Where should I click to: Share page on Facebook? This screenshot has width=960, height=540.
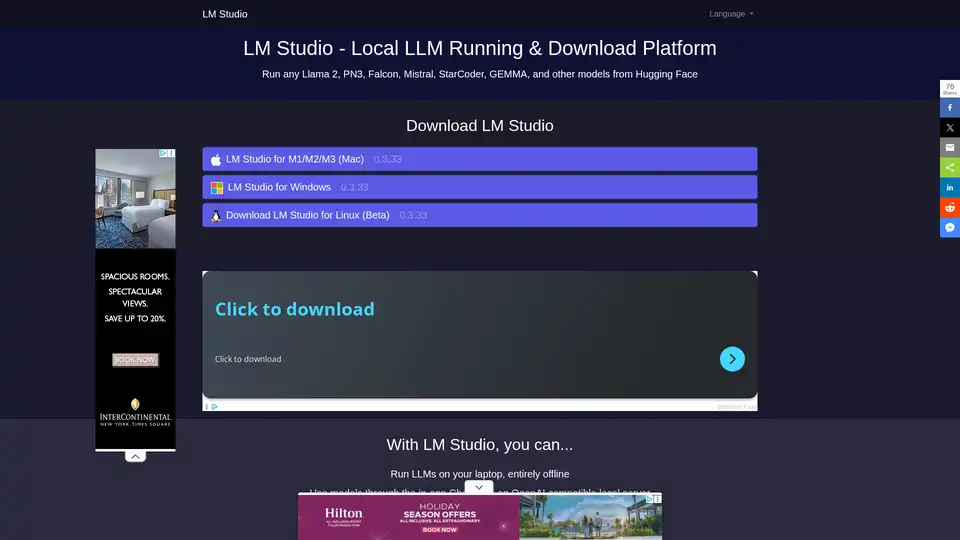(950, 108)
